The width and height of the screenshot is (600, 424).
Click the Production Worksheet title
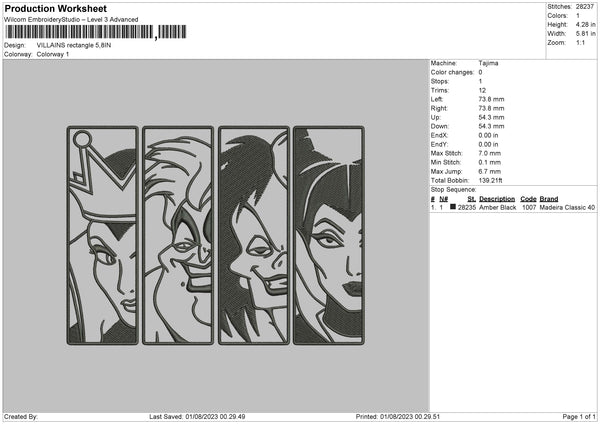click(x=55, y=8)
